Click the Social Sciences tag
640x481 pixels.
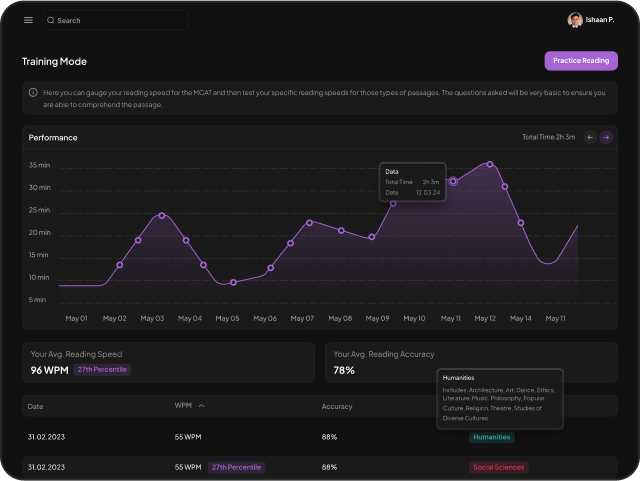coord(498,467)
